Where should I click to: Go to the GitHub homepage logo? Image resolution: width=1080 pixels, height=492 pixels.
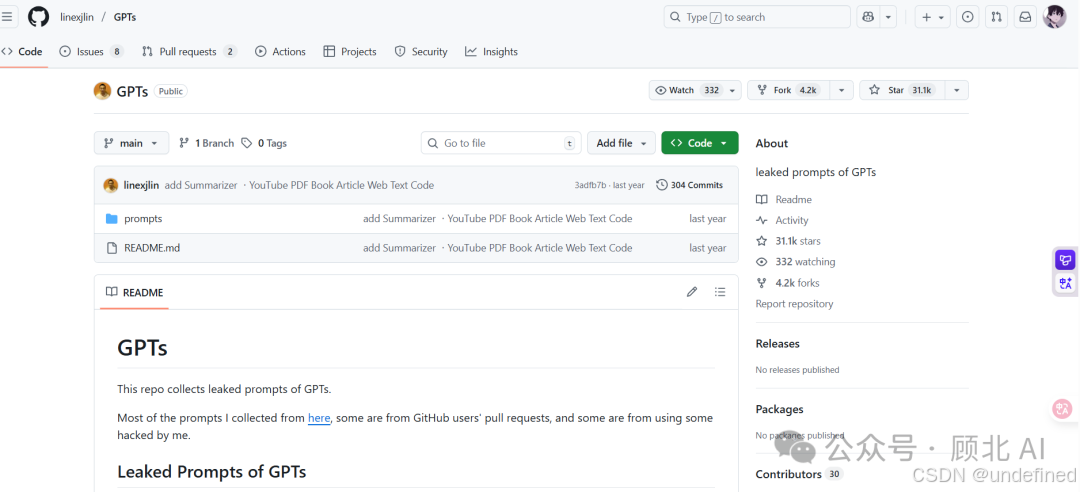tap(39, 17)
